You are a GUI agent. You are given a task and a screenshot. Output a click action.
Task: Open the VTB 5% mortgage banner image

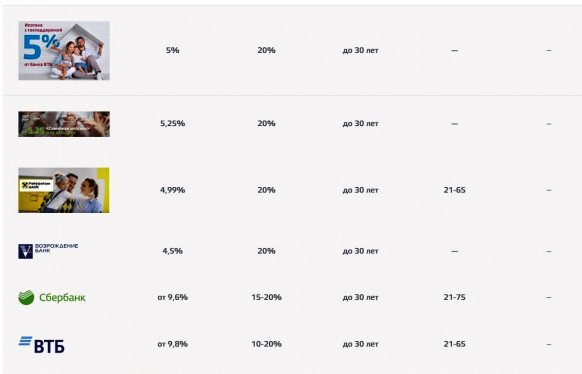coord(64,50)
